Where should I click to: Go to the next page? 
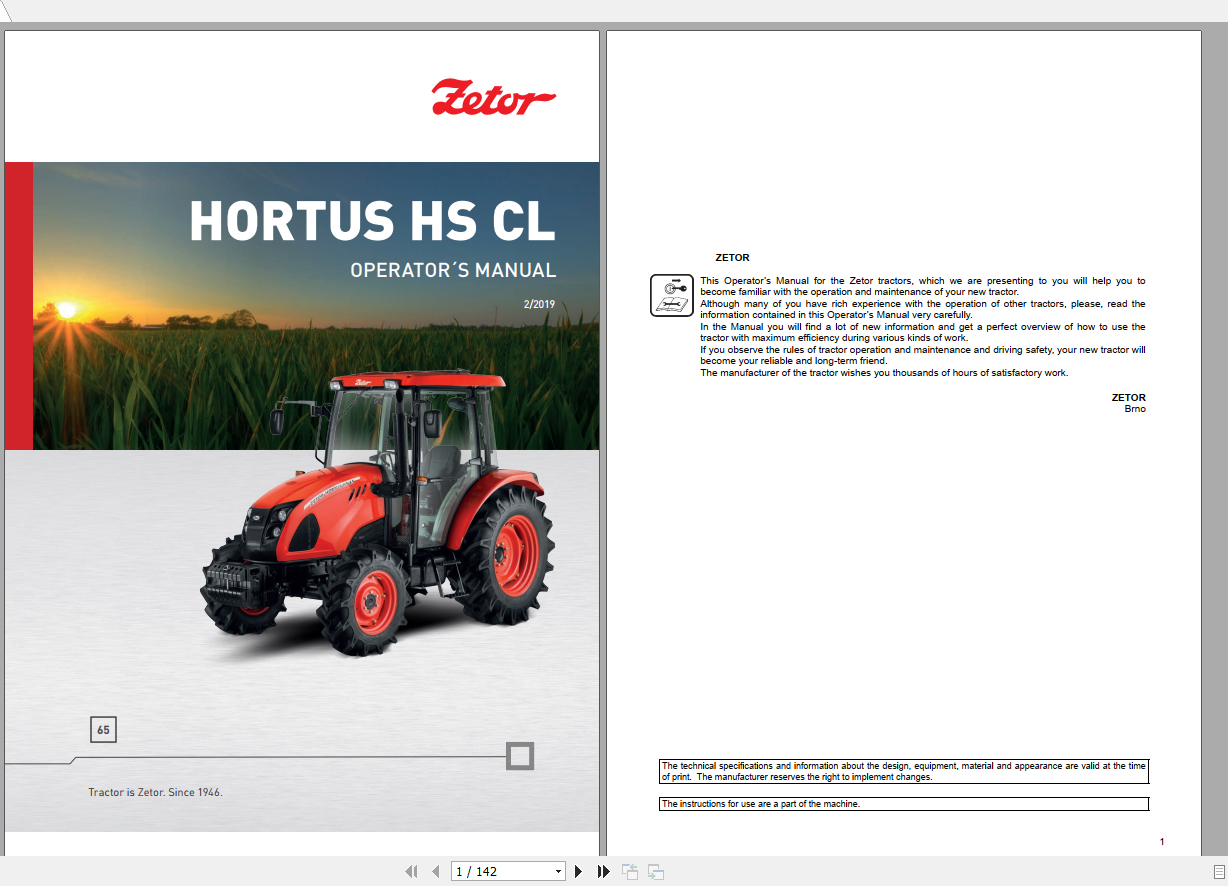tap(578, 872)
